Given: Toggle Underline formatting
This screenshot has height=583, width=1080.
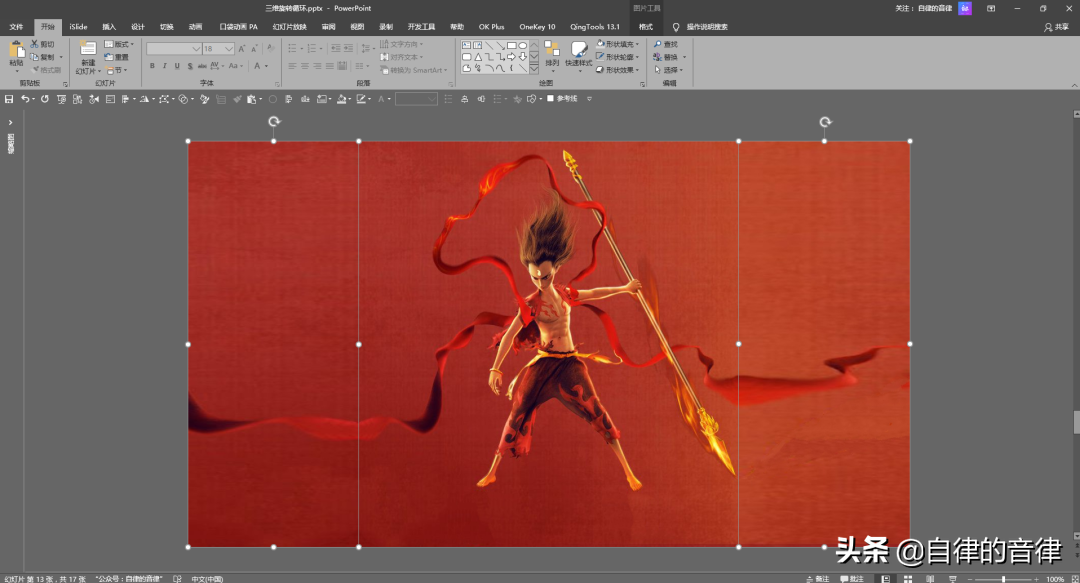Looking at the screenshot, I should (x=177, y=66).
